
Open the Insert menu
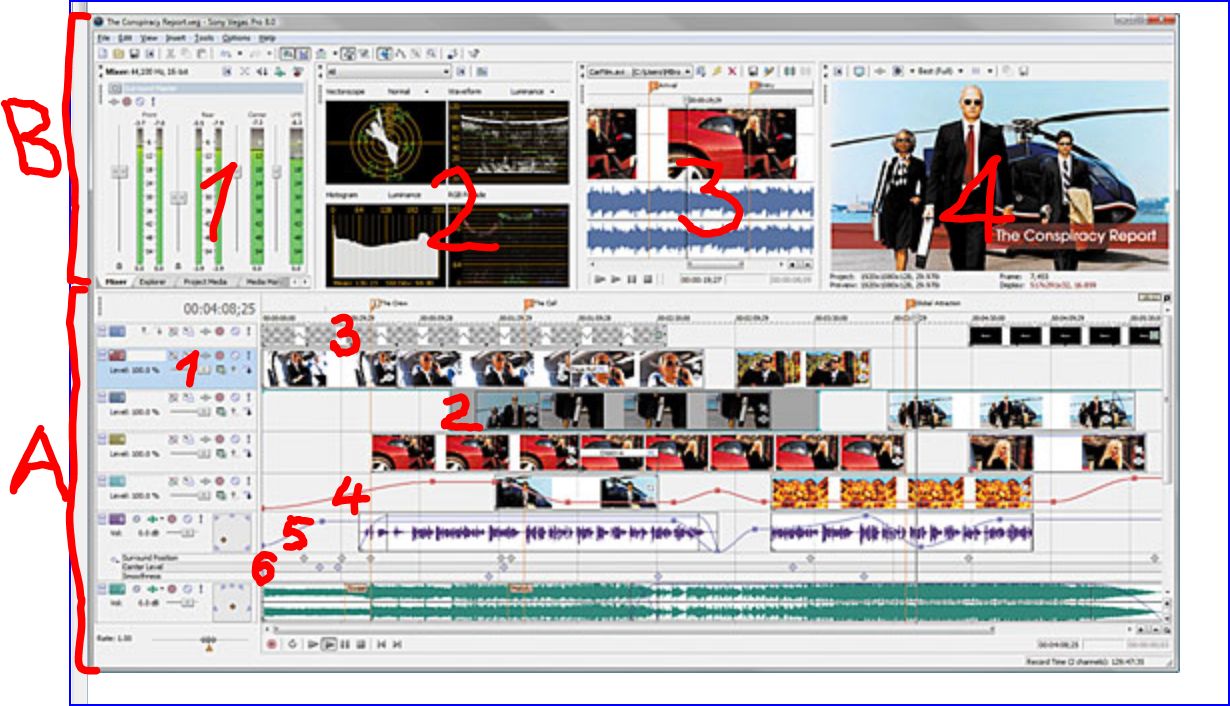(176, 38)
